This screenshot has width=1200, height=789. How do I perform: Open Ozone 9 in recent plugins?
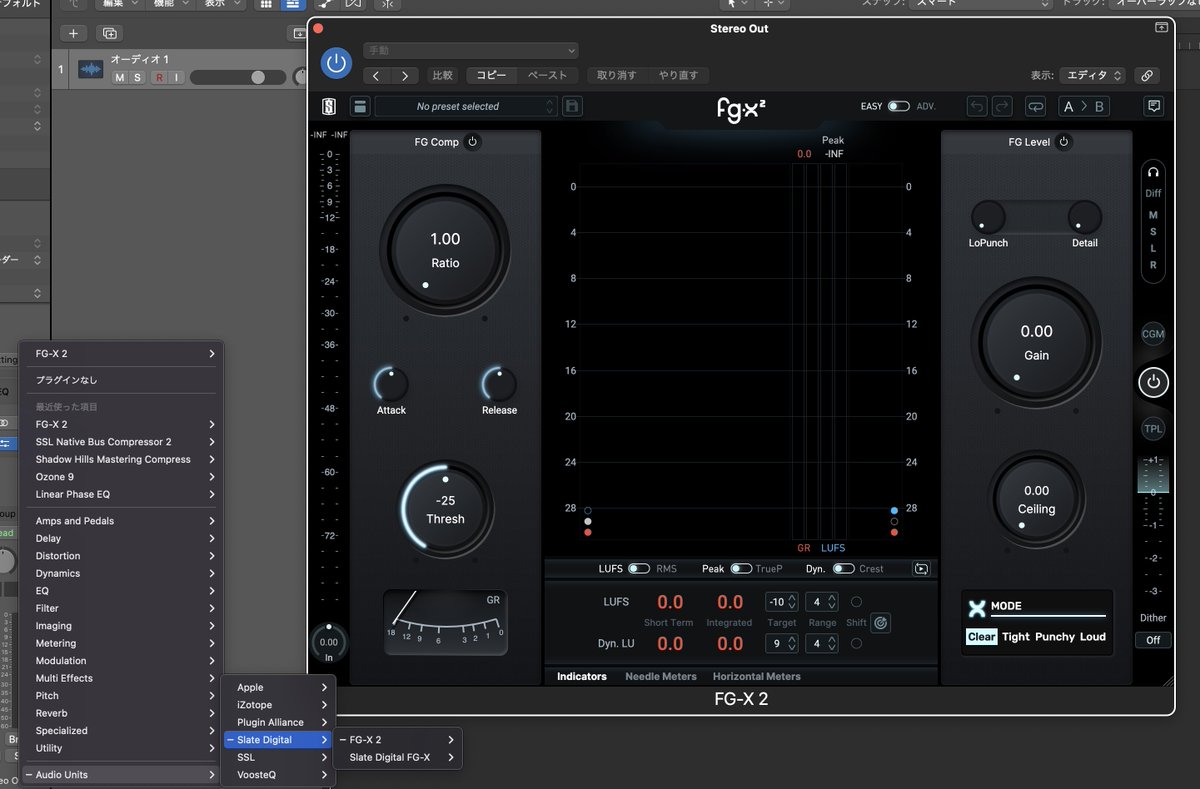[121, 477]
